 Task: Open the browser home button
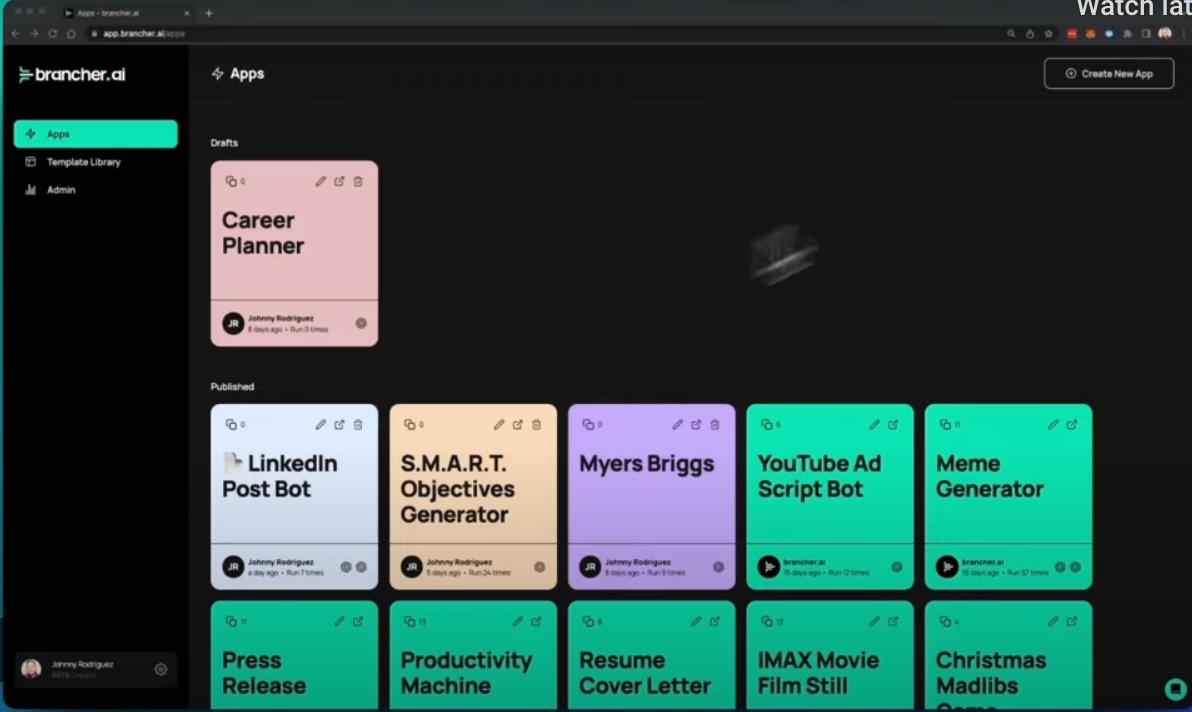coord(71,33)
